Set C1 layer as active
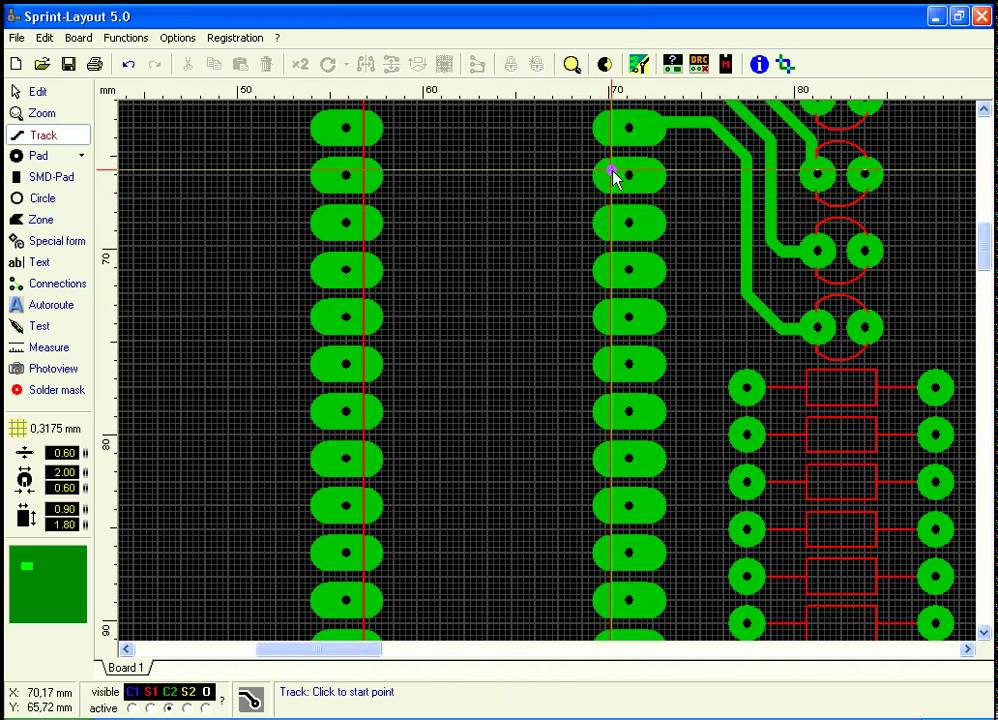 (132, 708)
